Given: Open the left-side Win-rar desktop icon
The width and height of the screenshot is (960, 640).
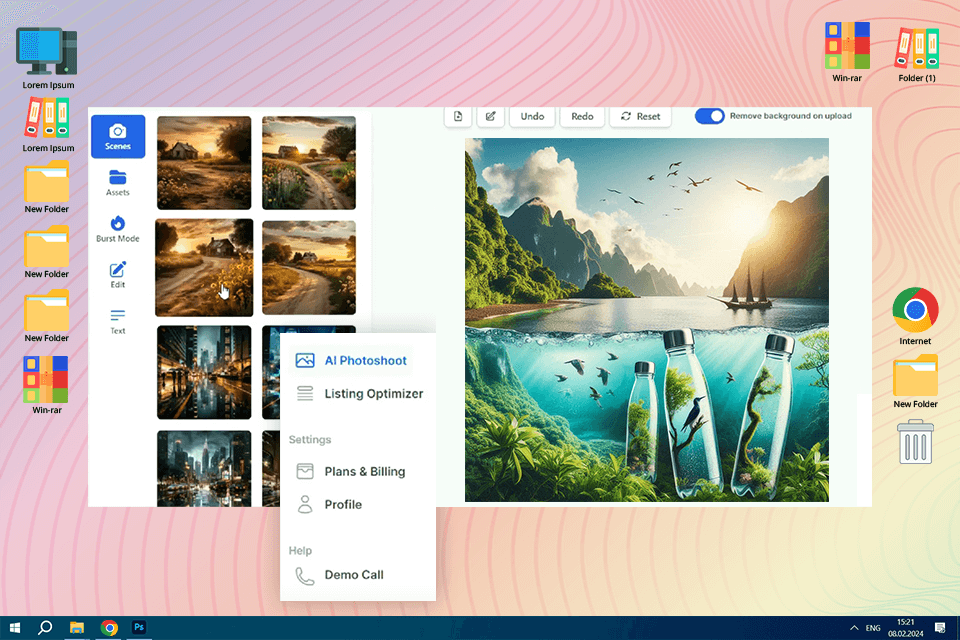Looking at the screenshot, I should pos(47,385).
